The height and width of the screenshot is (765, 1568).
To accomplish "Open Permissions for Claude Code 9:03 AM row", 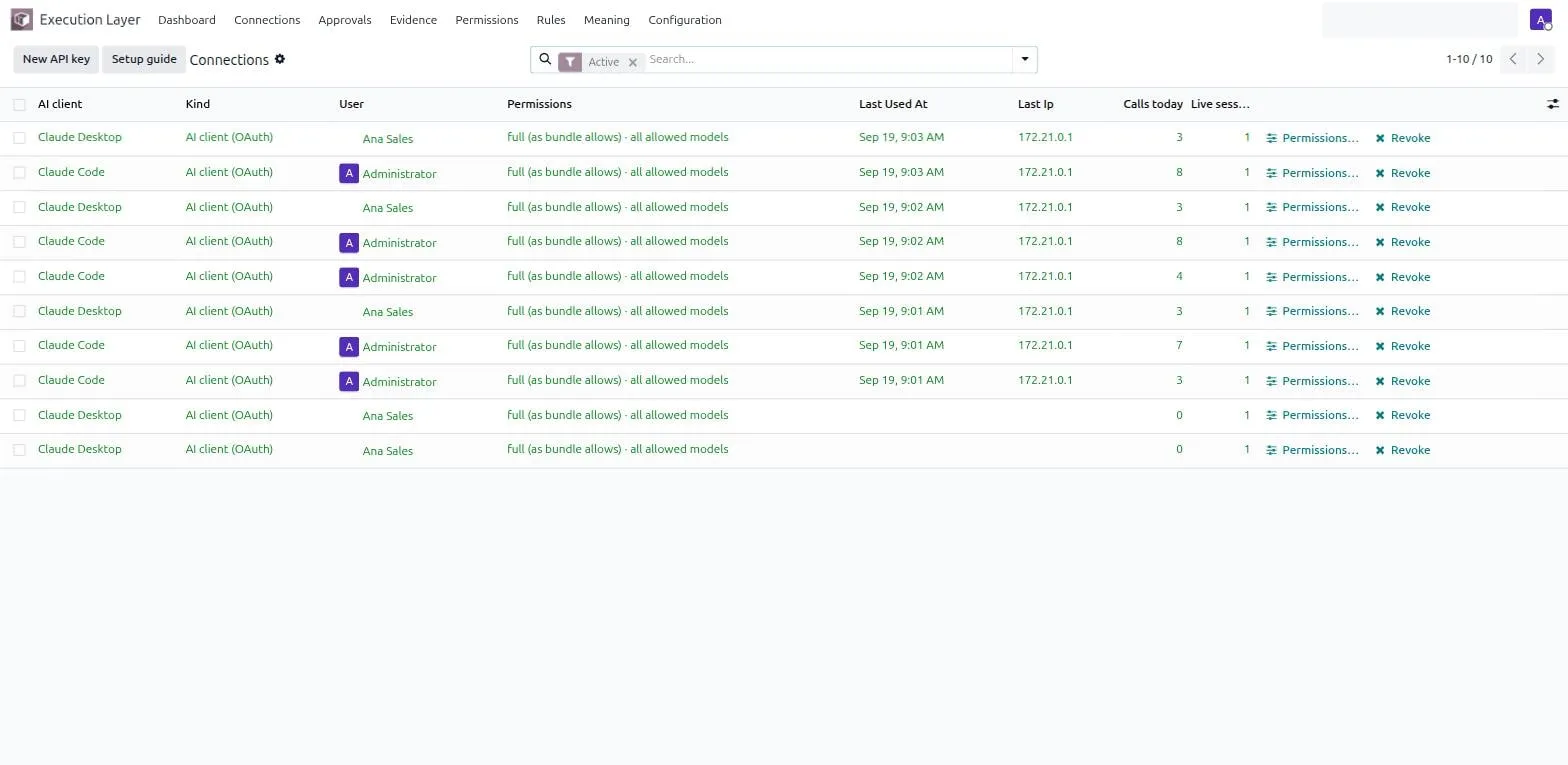I will tap(1312, 173).
